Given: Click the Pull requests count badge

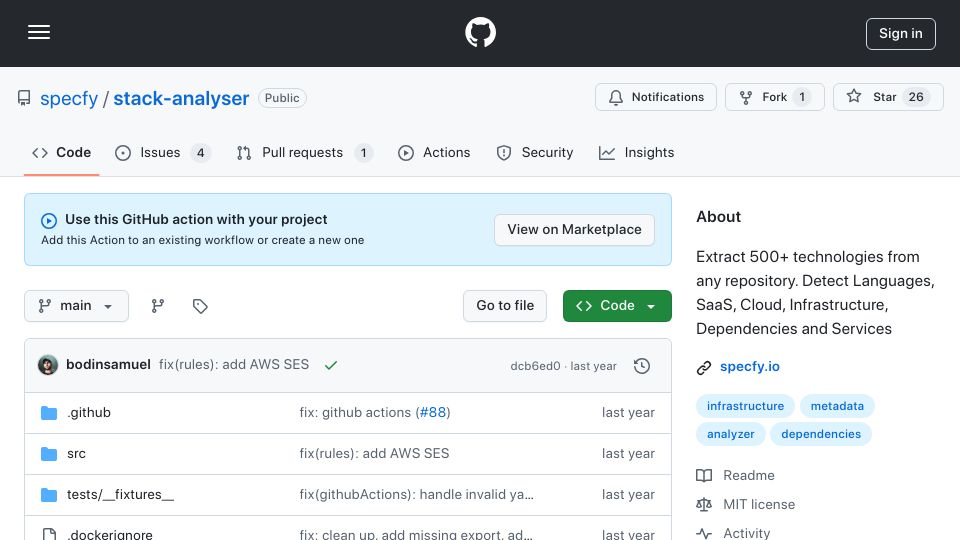Looking at the screenshot, I should tap(363, 153).
